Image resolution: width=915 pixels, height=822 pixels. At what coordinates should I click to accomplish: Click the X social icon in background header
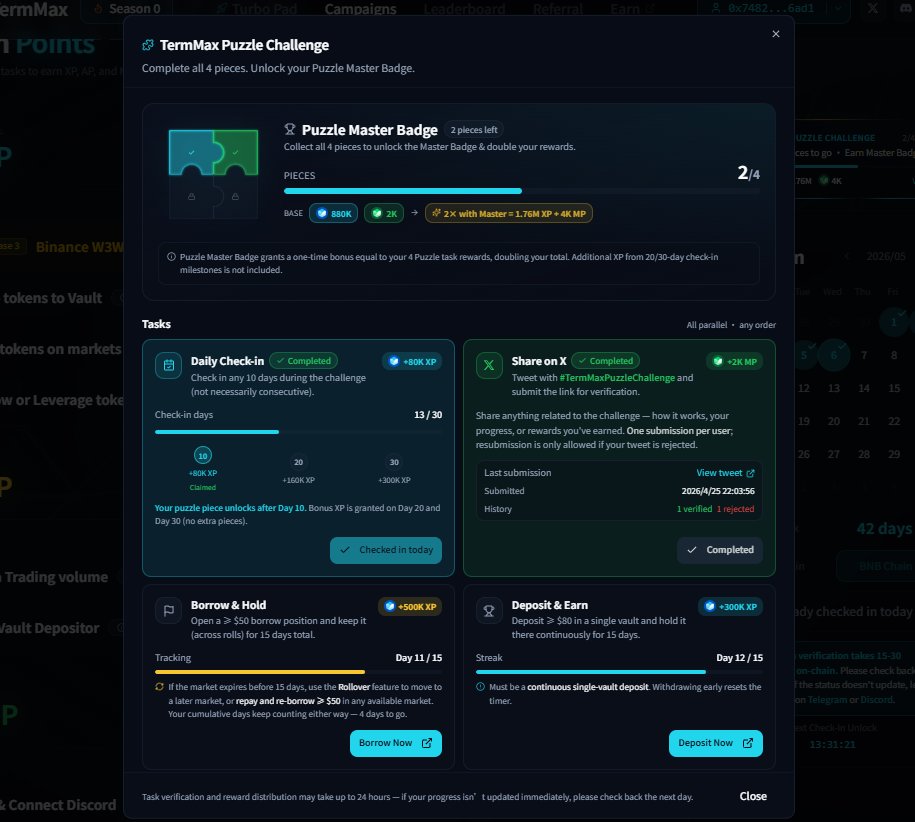coord(872,8)
